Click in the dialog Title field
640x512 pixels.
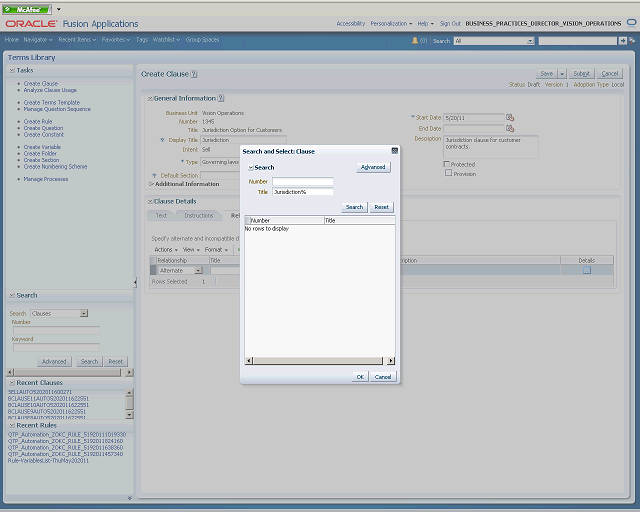[x=302, y=191]
